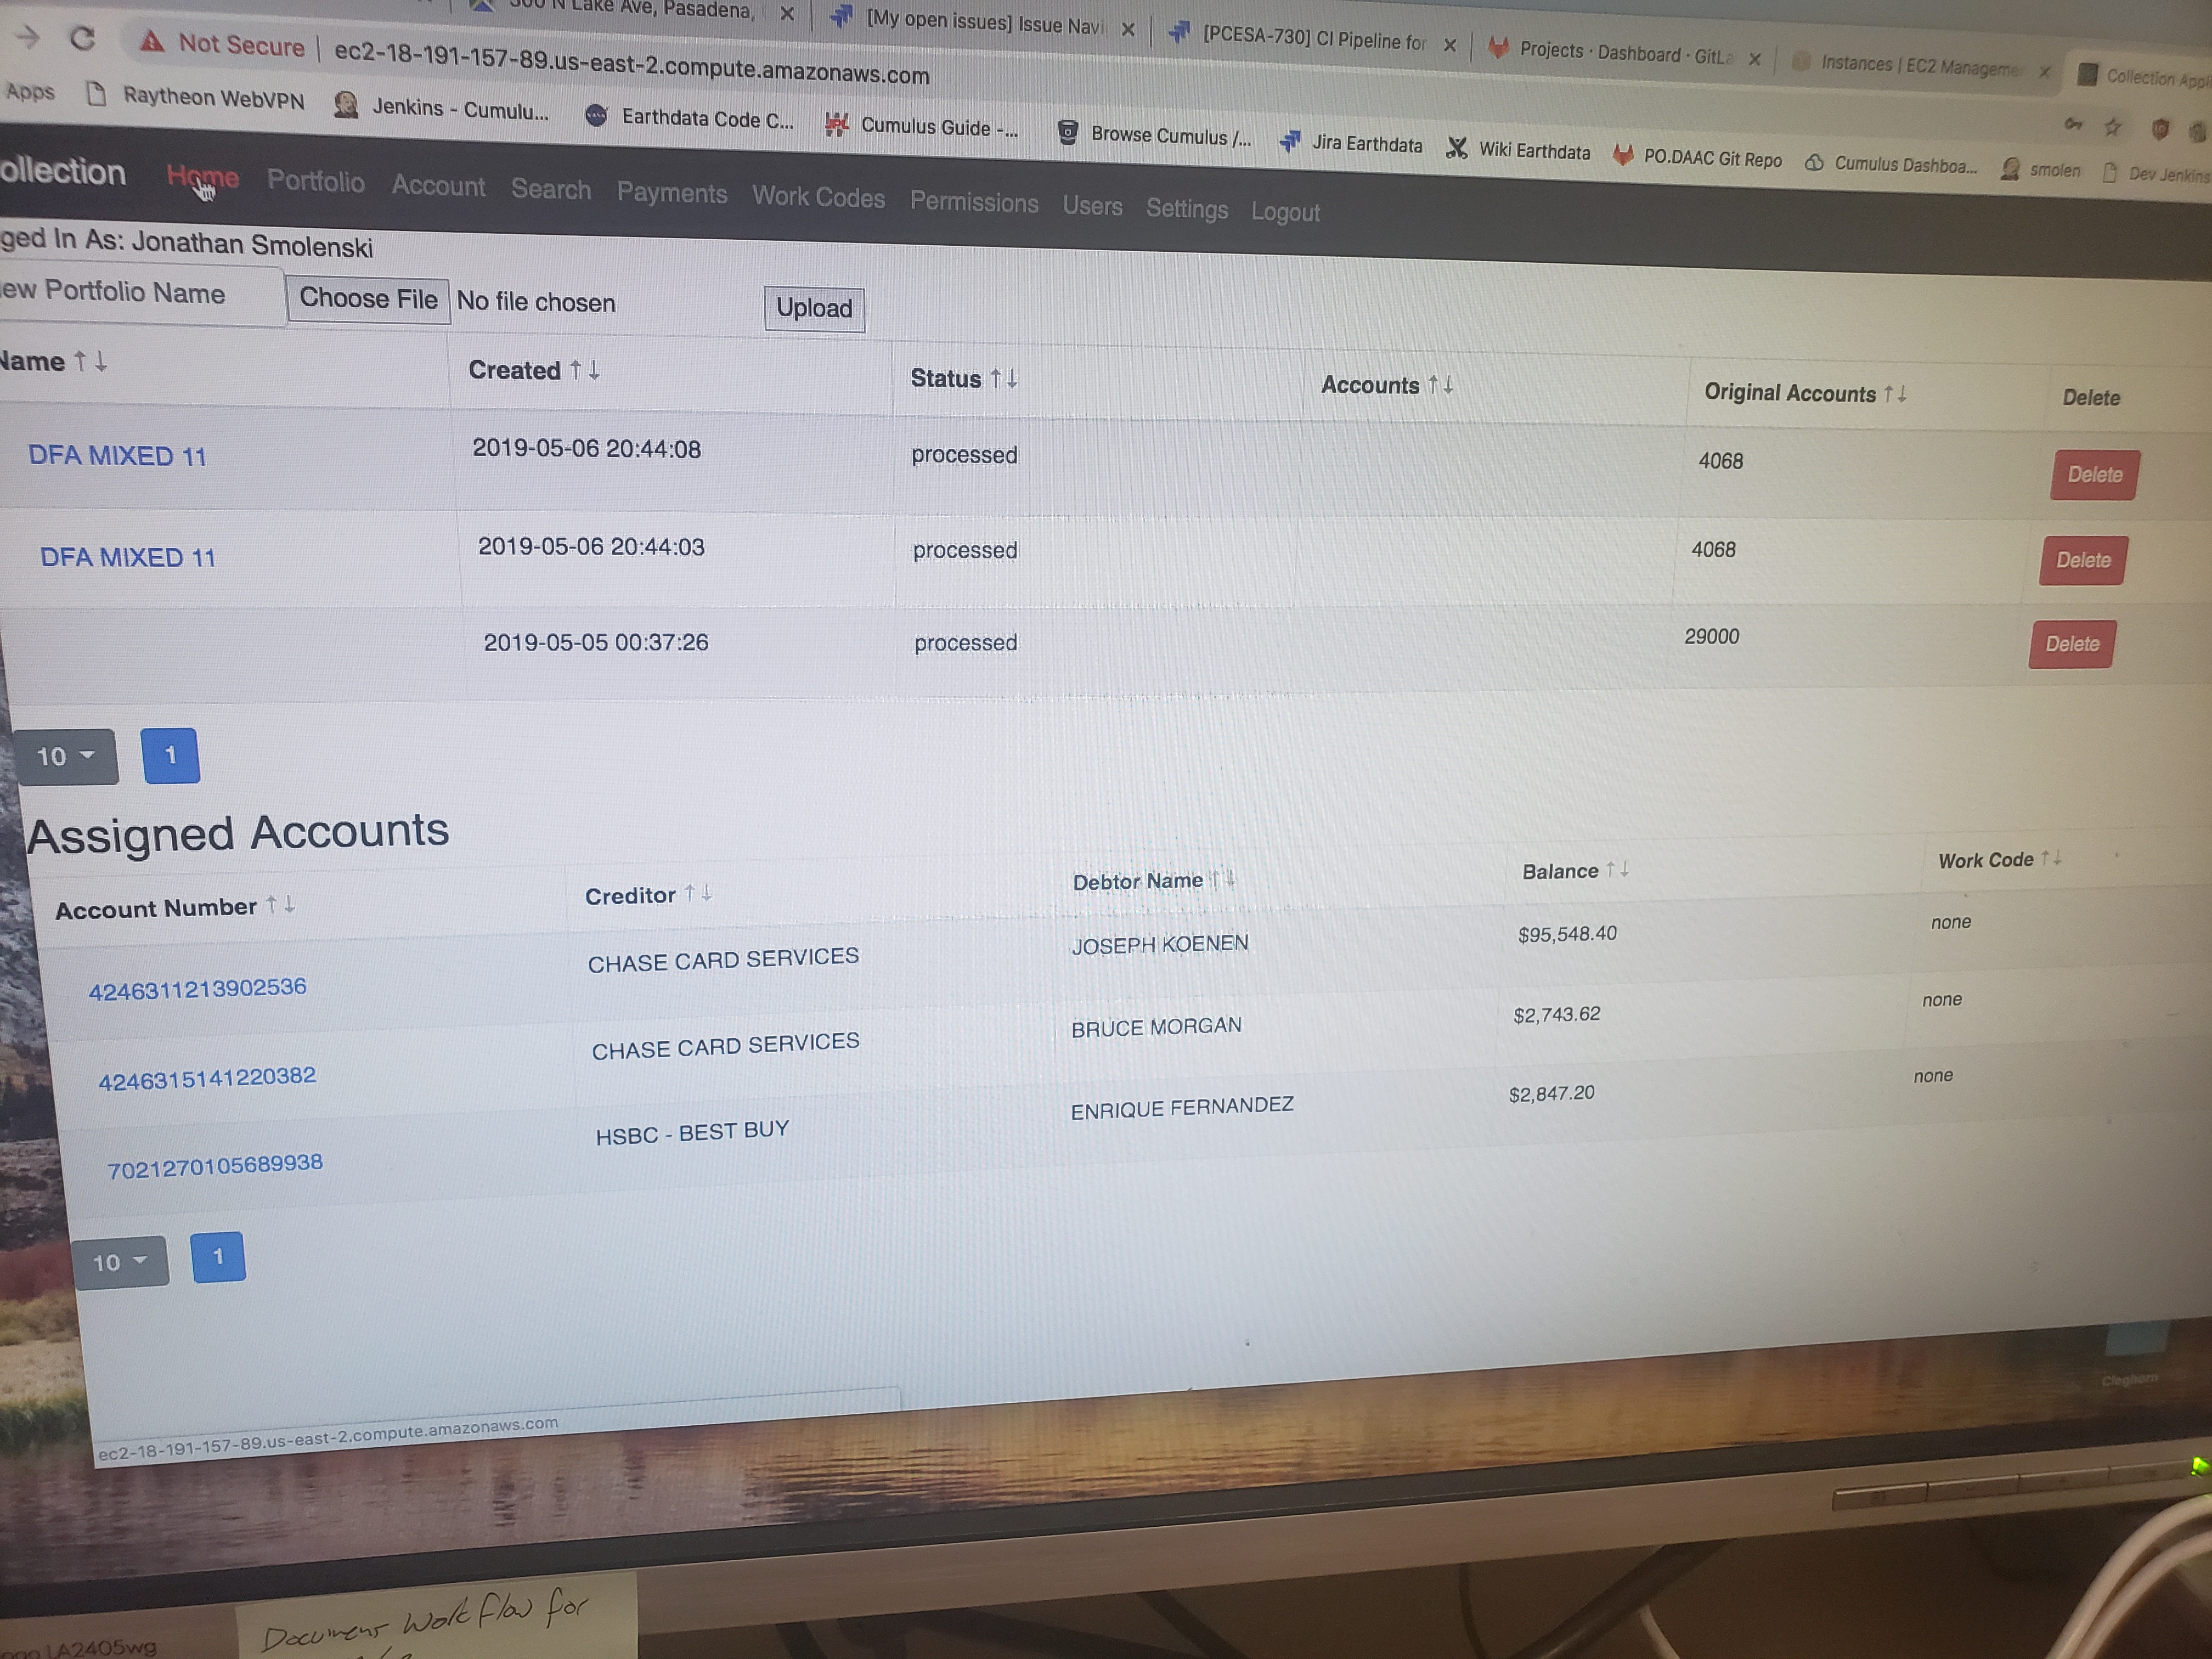Screen dimensions: 2212x1659
Task: Click the Upload button
Action: pos(814,308)
